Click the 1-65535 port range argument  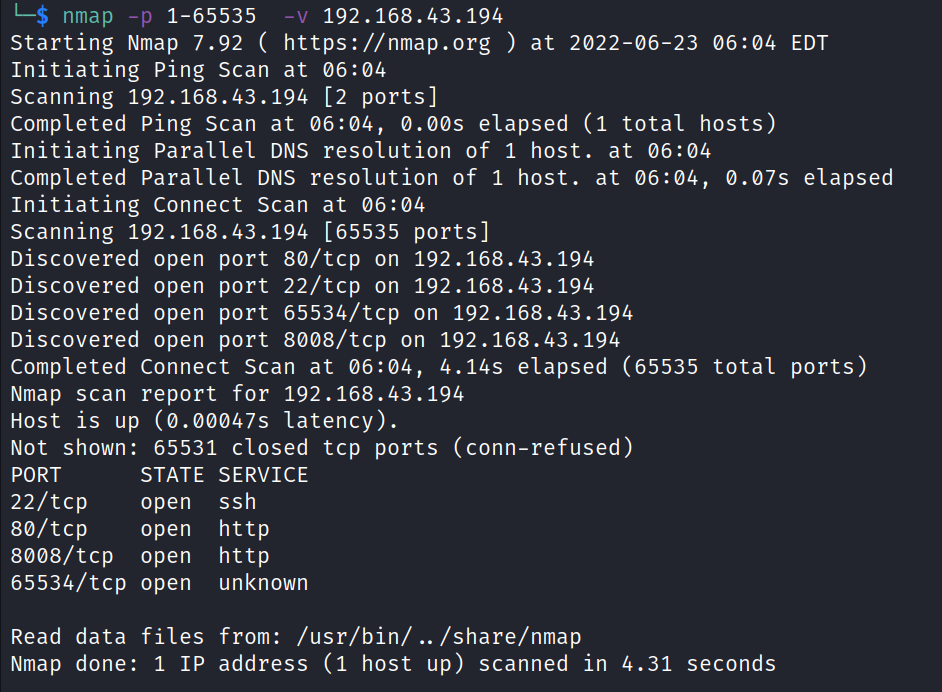click(x=211, y=16)
